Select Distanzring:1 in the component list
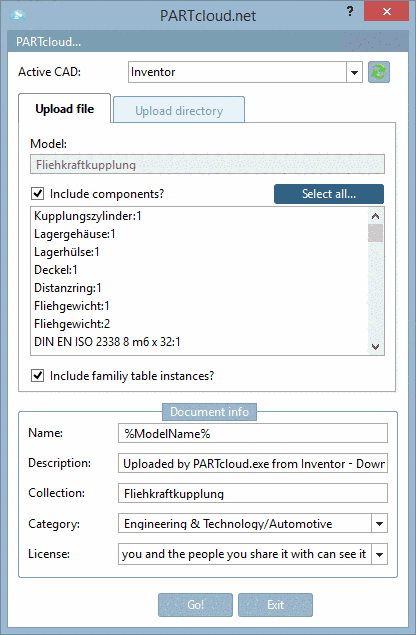The width and height of the screenshot is (416, 635). pos(68,288)
